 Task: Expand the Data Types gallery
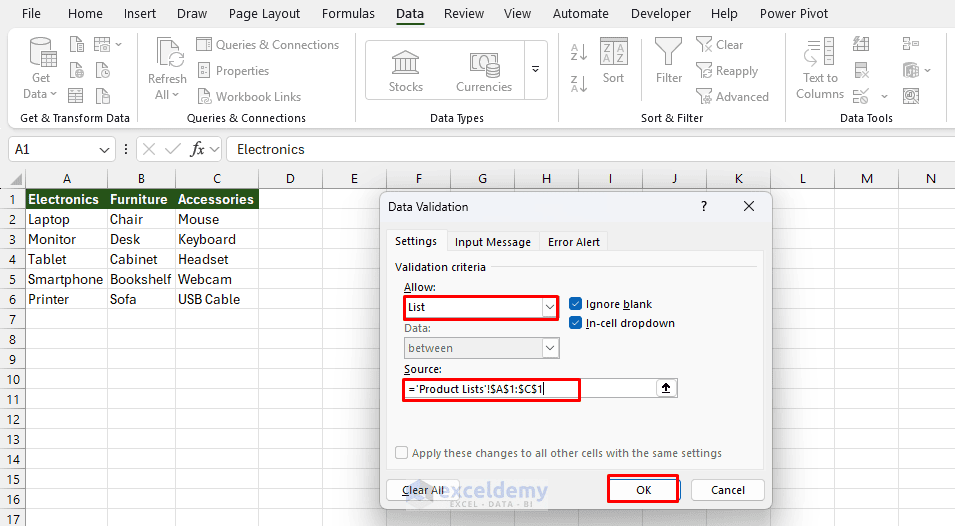tap(535, 69)
